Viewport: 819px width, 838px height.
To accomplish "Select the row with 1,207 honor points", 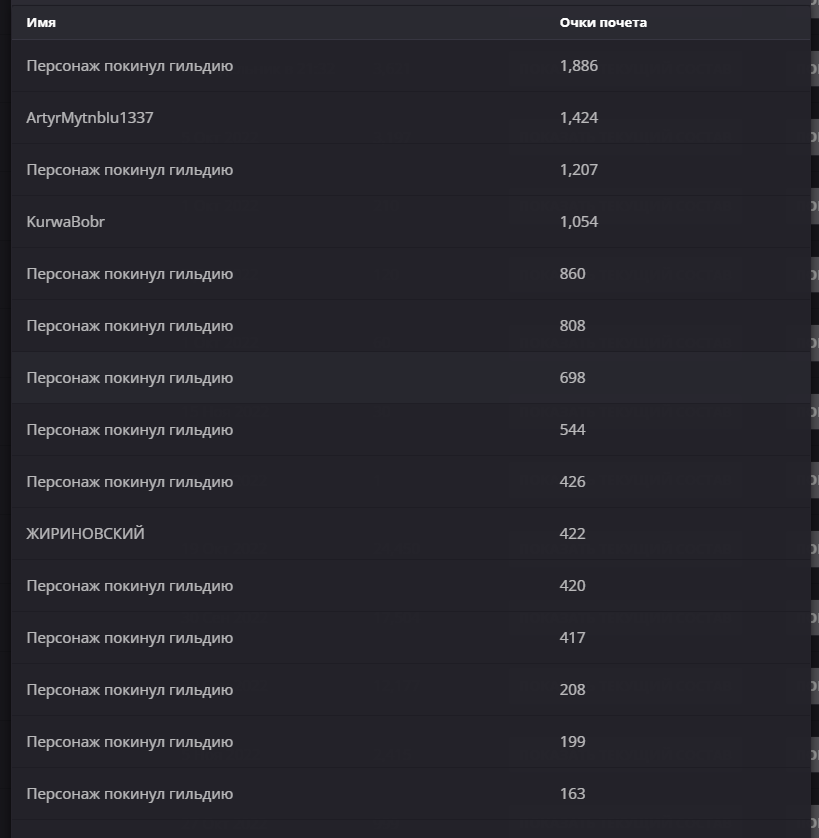I will tap(411, 170).
